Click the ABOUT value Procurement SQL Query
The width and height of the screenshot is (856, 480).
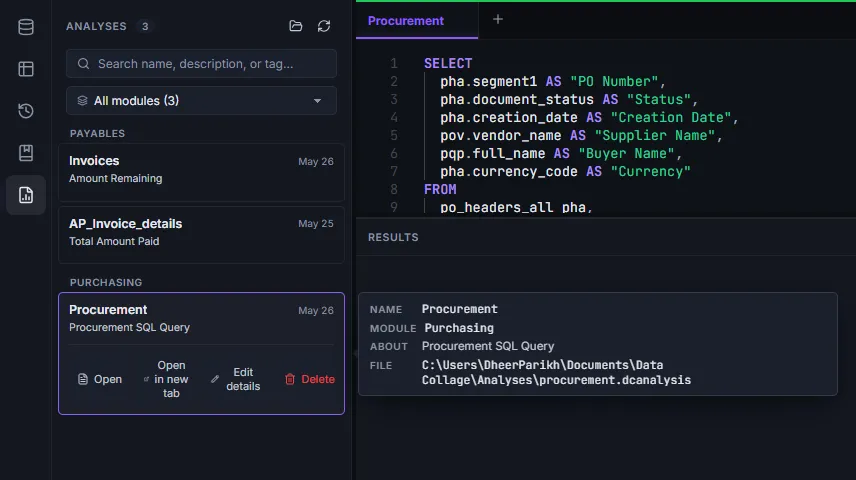click(x=488, y=346)
